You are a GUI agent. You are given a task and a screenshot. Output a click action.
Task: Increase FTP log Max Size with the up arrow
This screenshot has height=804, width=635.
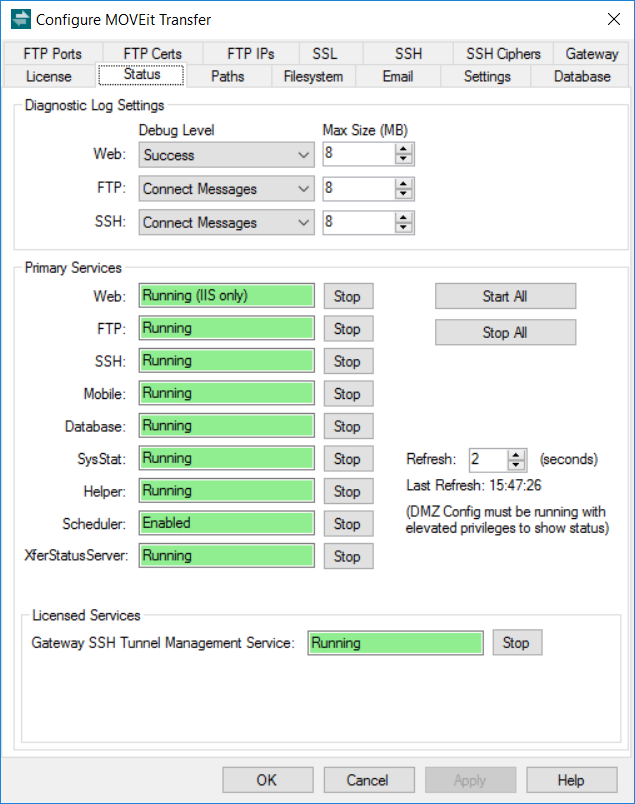[404, 184]
